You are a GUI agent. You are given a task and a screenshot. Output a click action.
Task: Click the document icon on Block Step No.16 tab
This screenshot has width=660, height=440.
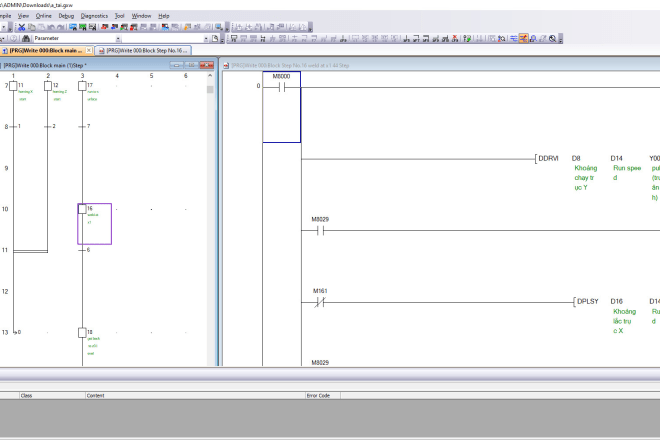pos(101,51)
